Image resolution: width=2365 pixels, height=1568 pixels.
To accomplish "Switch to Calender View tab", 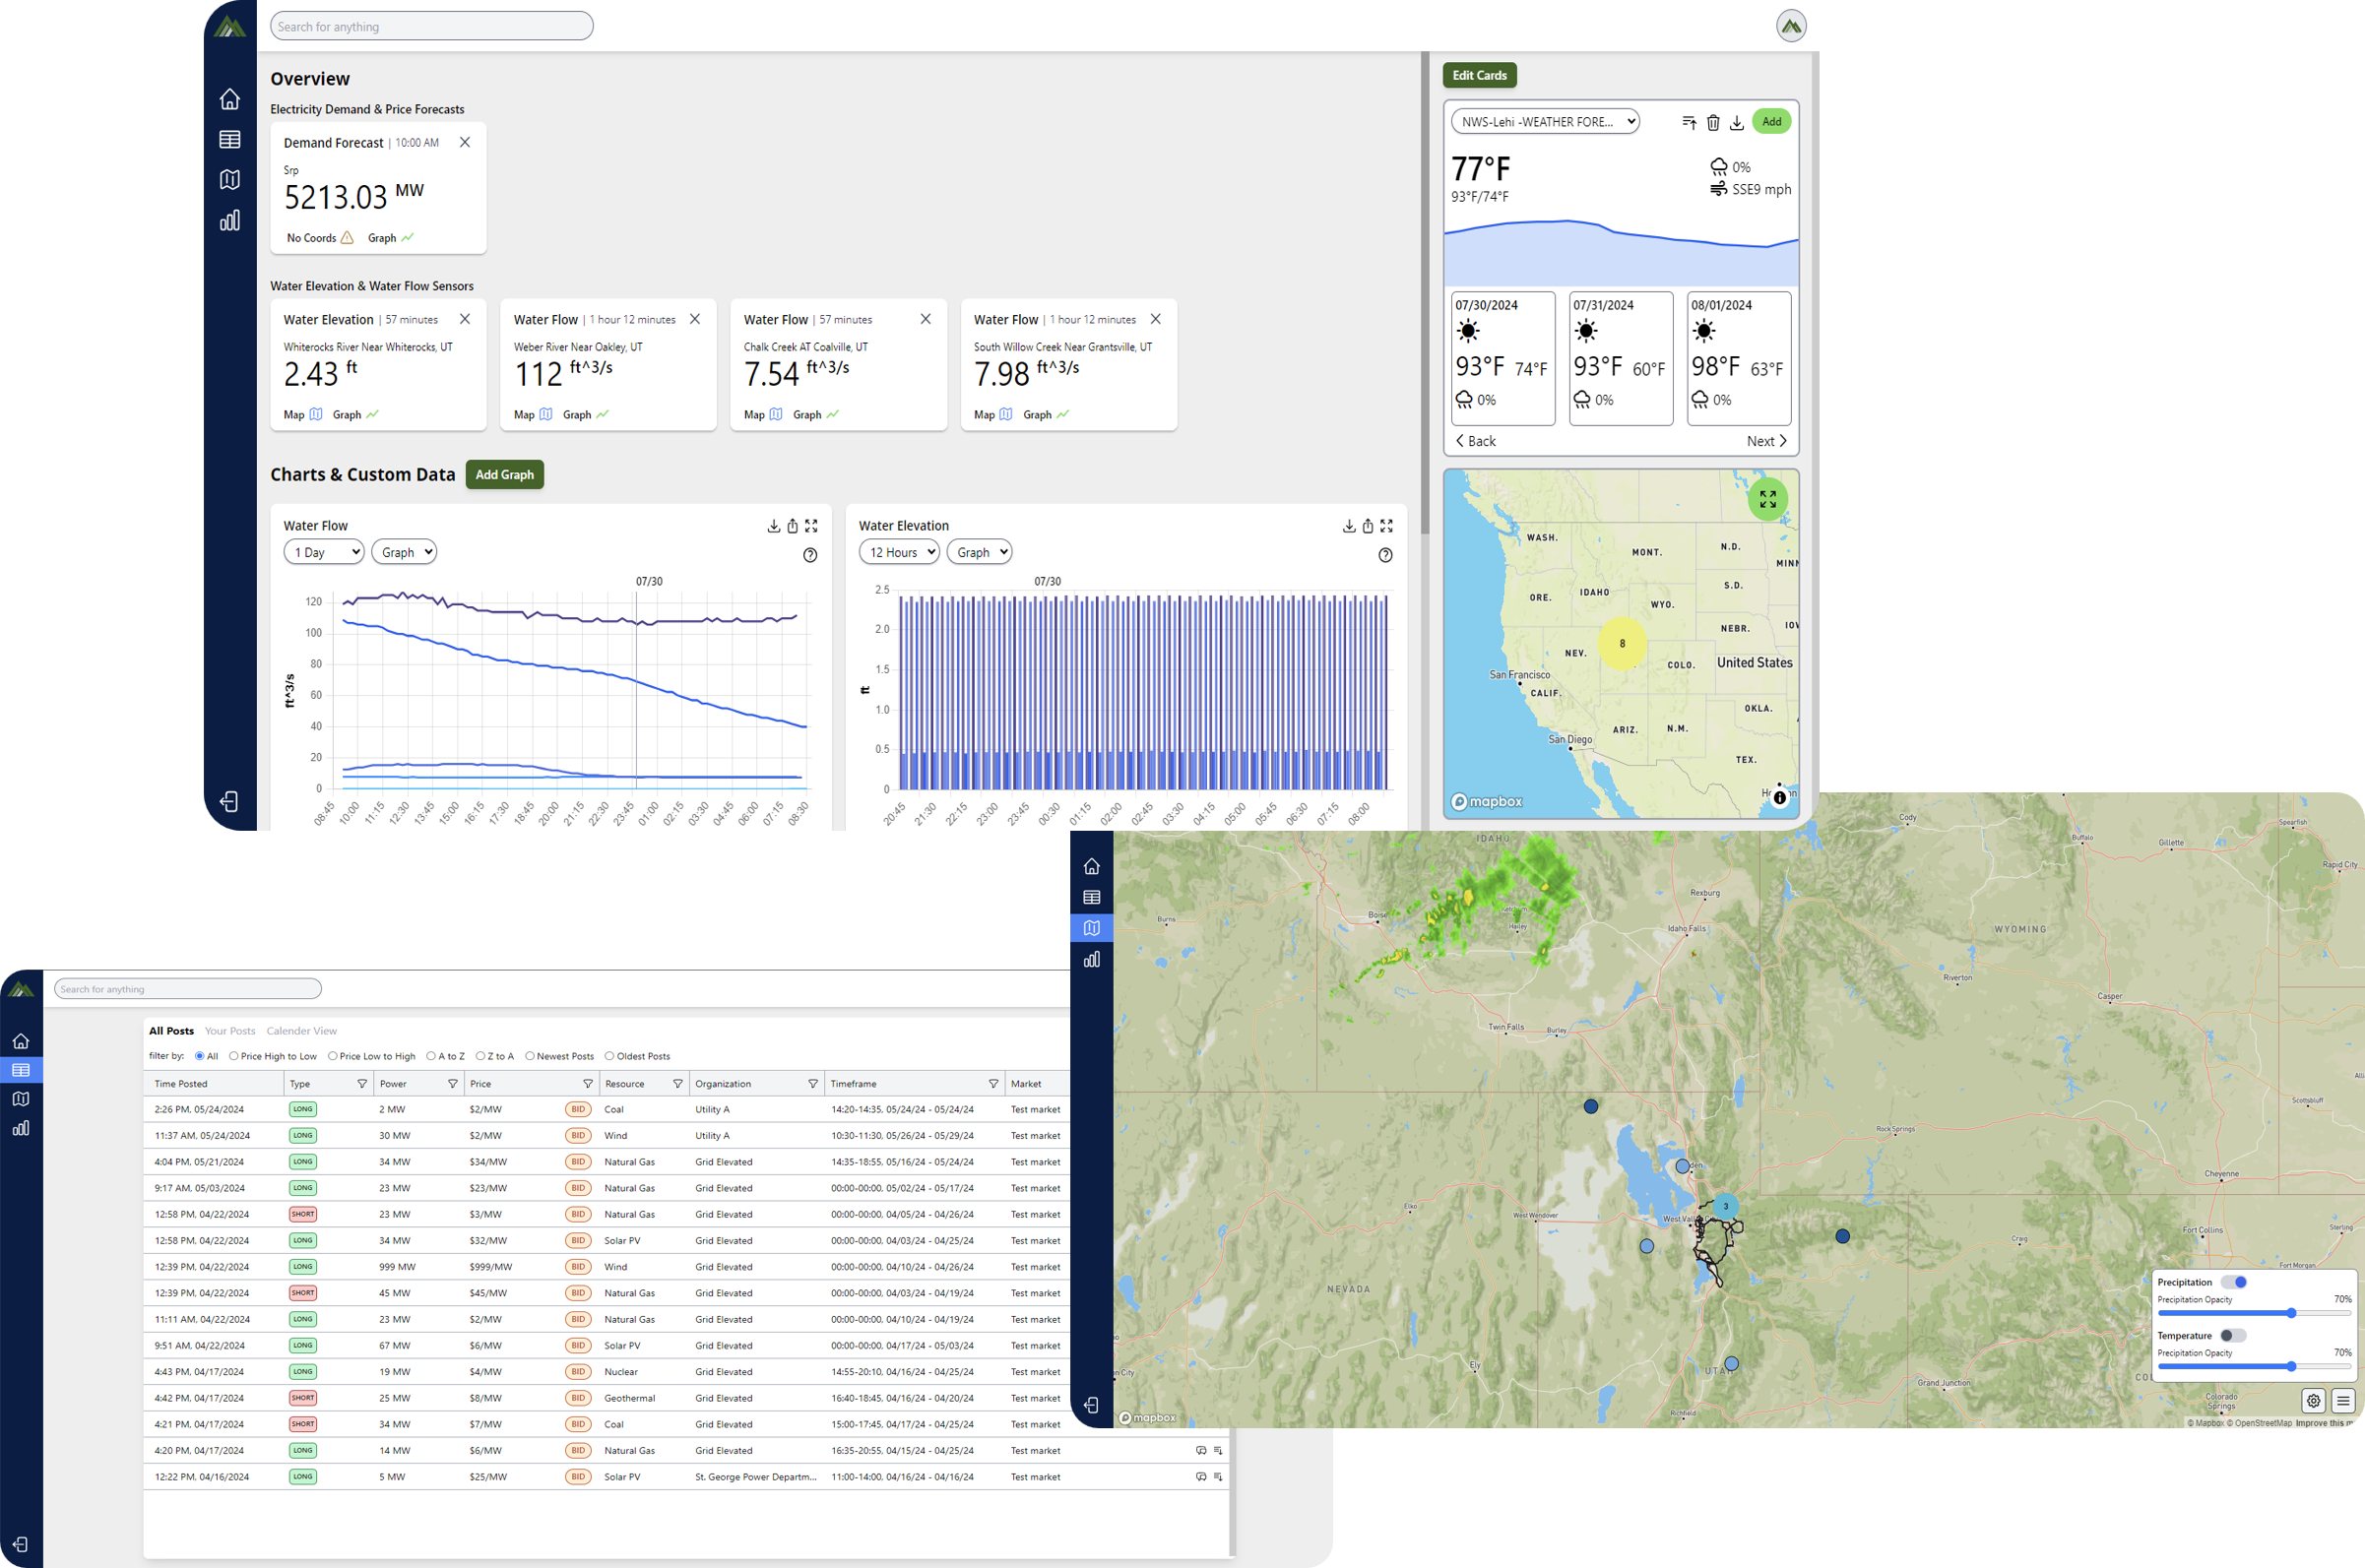I will click(301, 1031).
